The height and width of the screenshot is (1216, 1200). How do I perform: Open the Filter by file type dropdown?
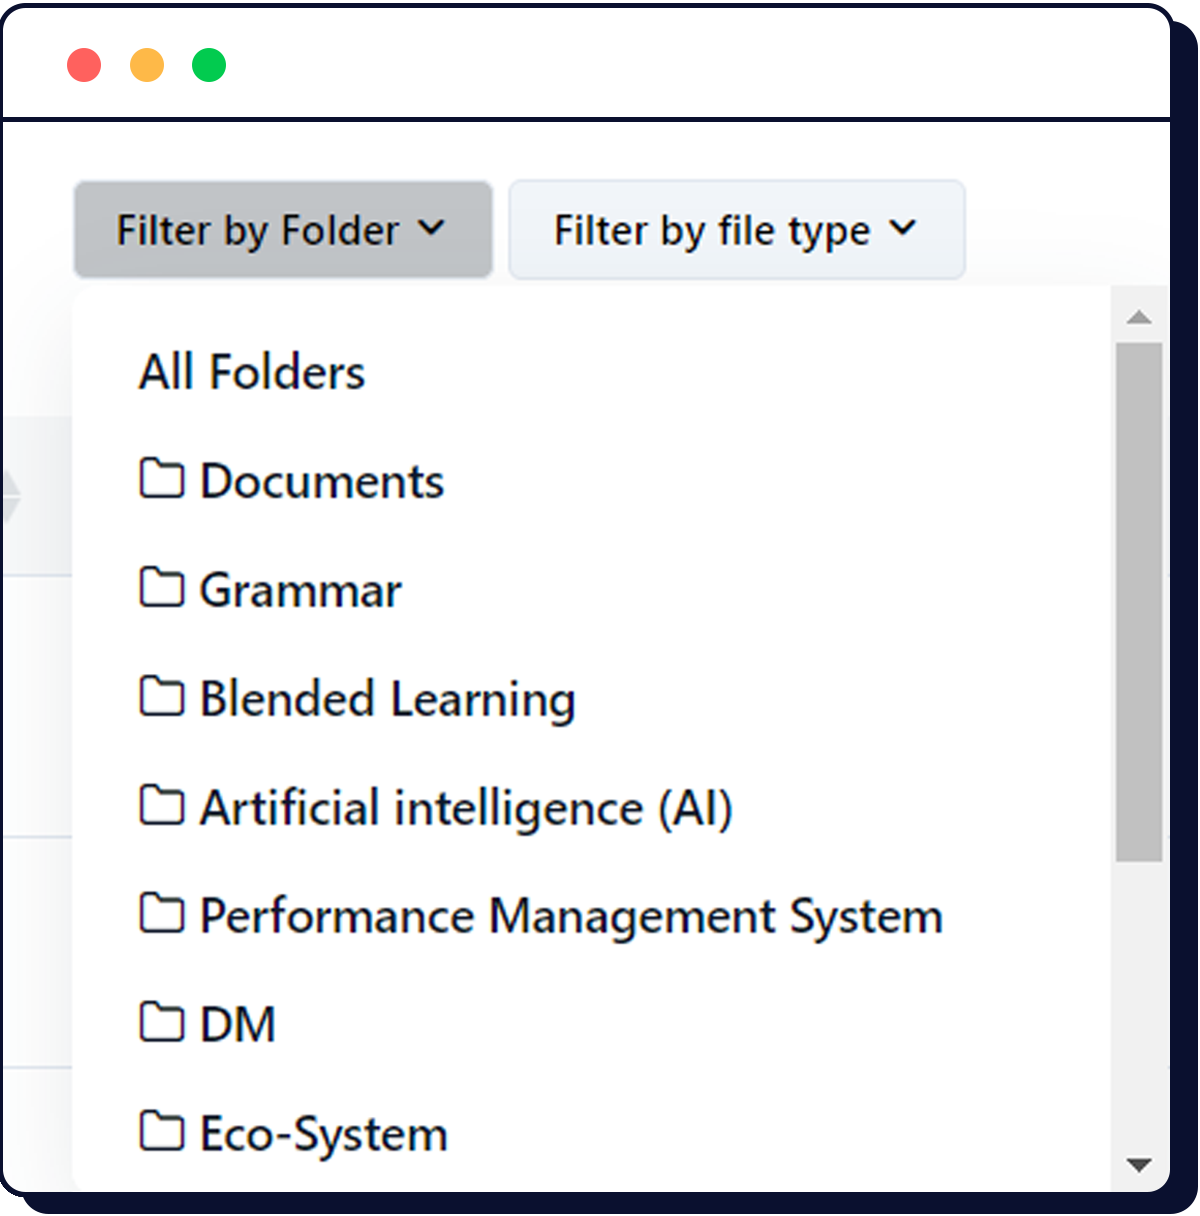click(x=736, y=229)
